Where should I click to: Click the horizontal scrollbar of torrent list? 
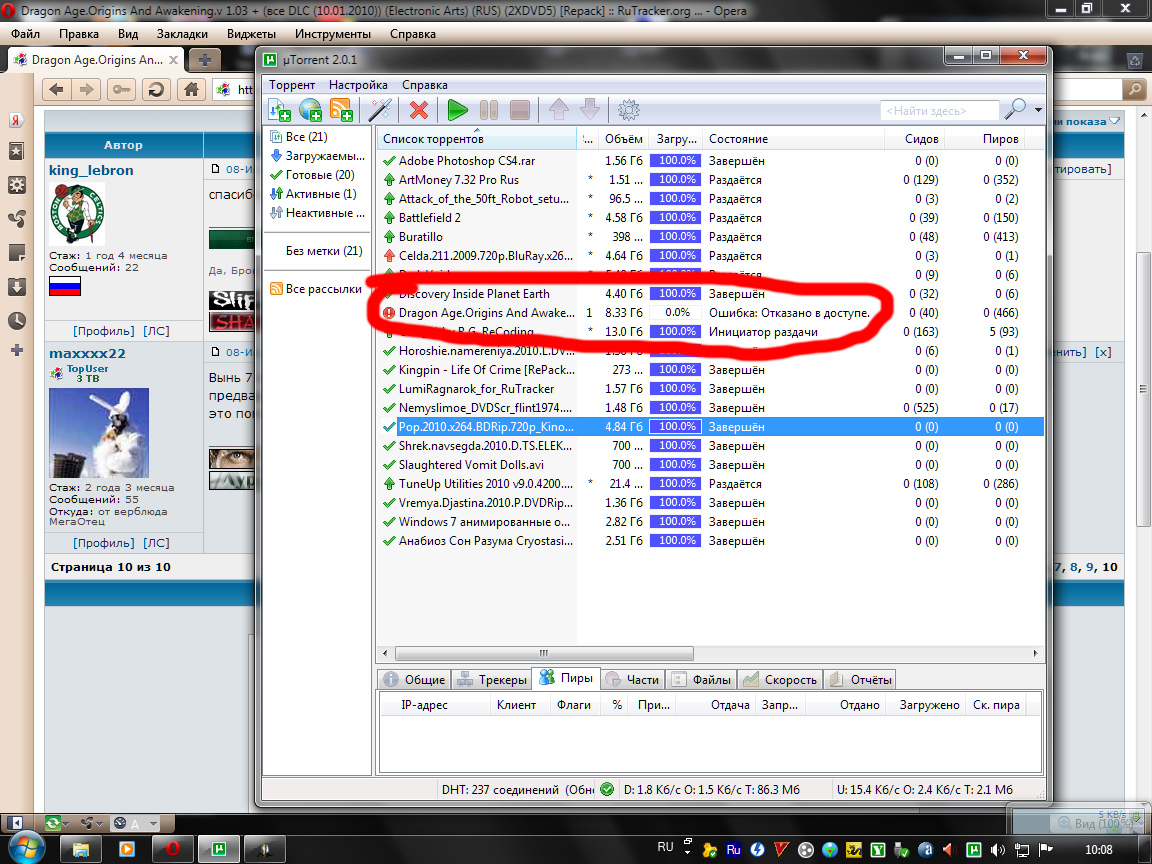544,653
